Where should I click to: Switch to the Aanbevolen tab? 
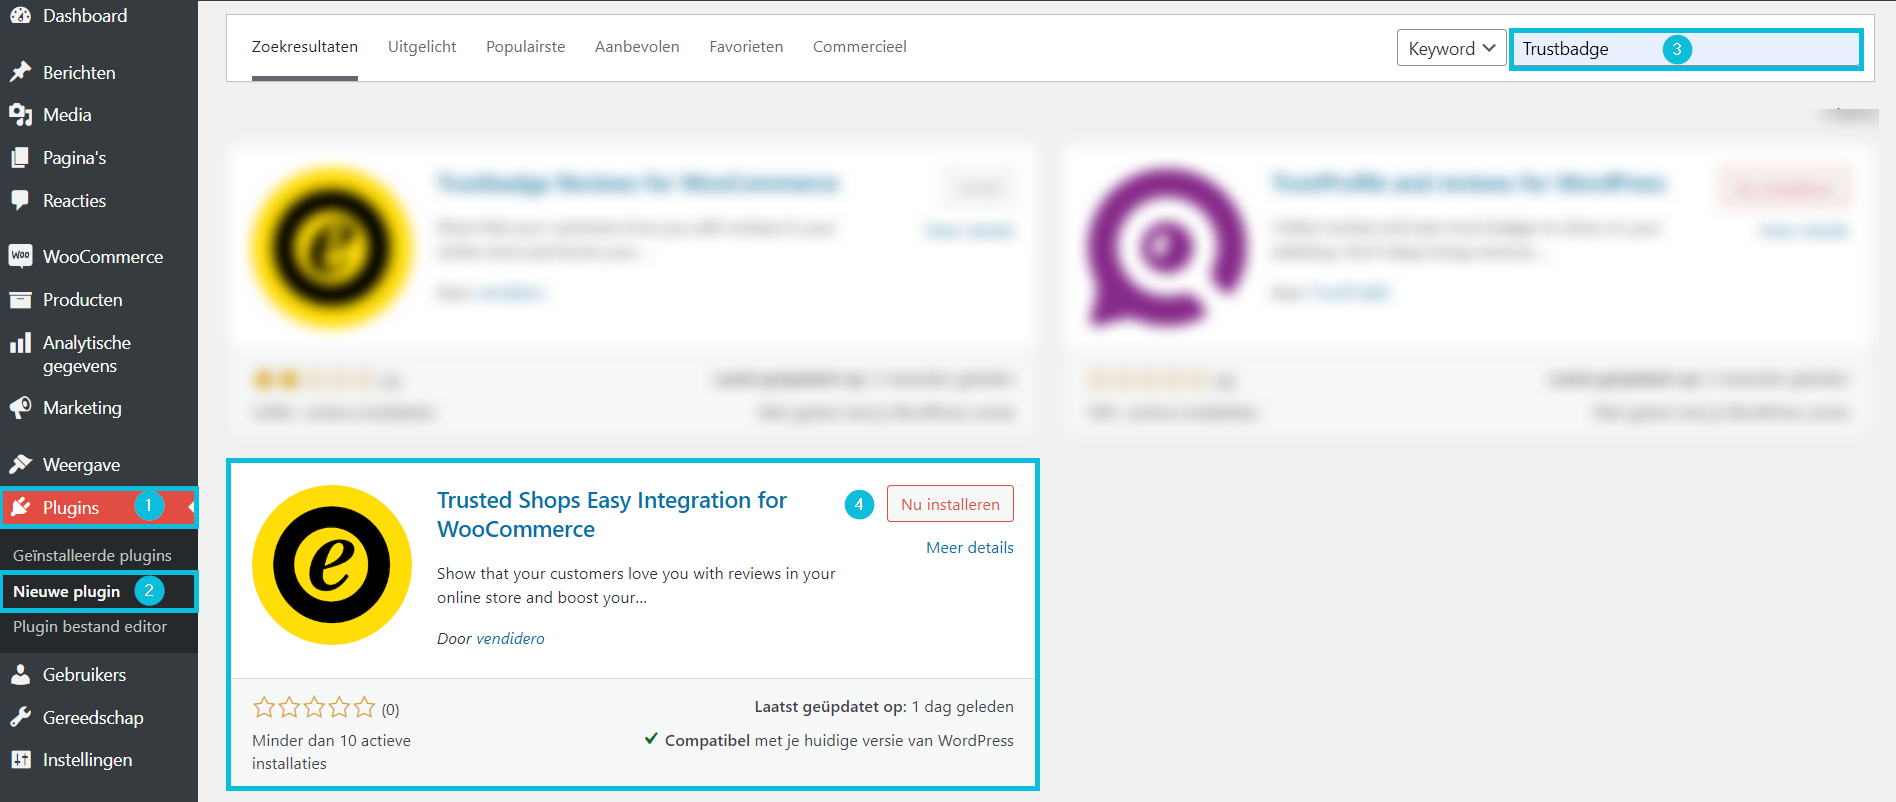pyautogui.click(x=637, y=47)
